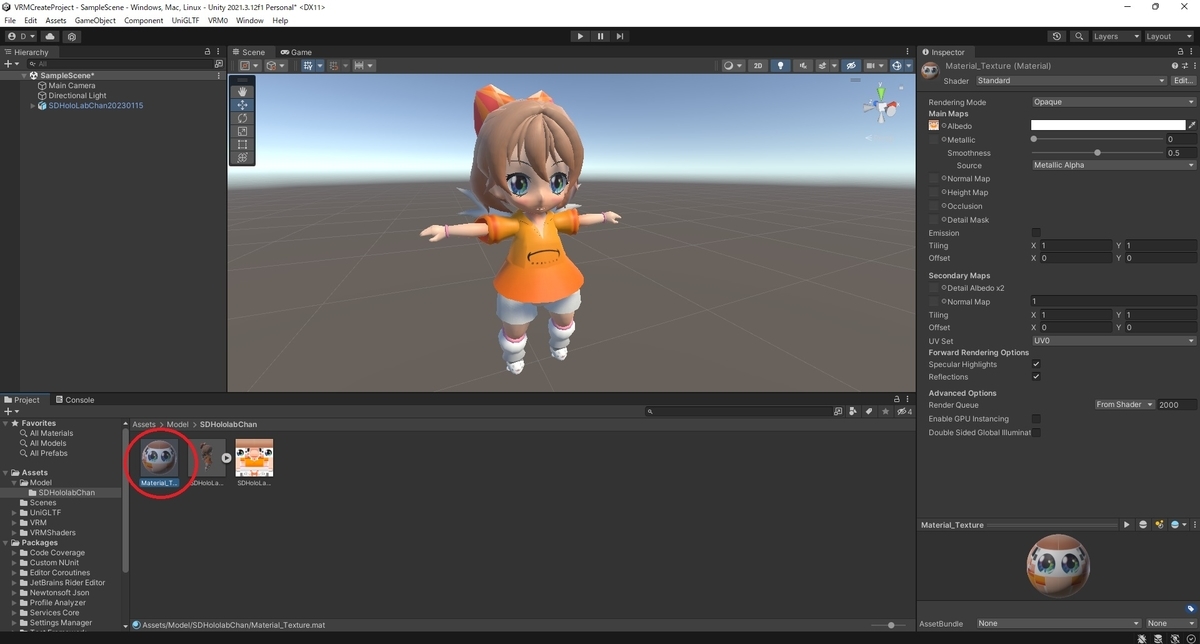Image resolution: width=1200 pixels, height=644 pixels.
Task: Open undo history icon in top toolbar
Action: coord(1057,36)
